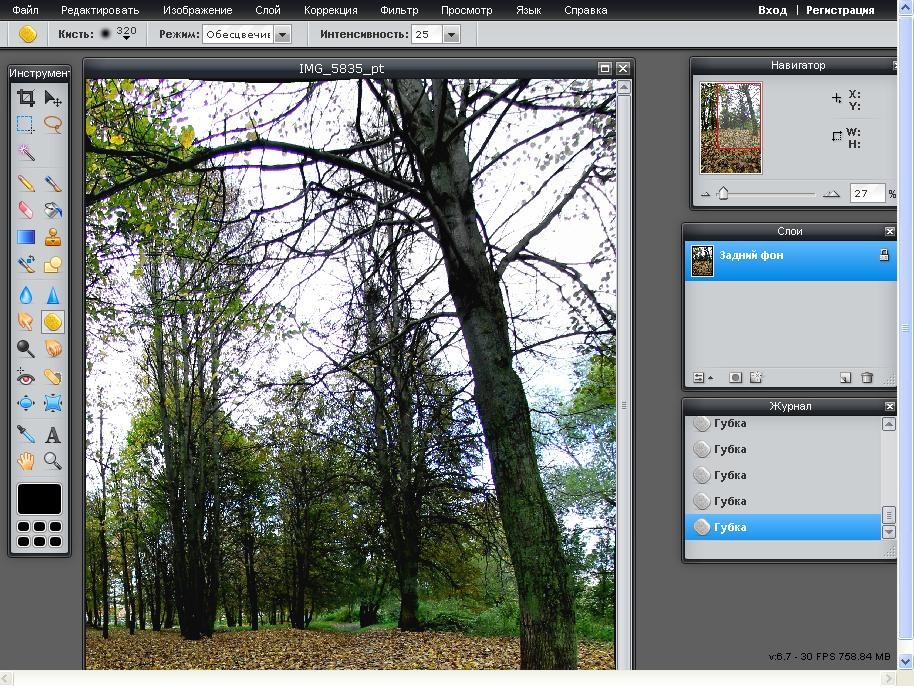The height and width of the screenshot is (691, 914).
Task: Click zoom out icon in Навигатор
Action: coord(705,194)
